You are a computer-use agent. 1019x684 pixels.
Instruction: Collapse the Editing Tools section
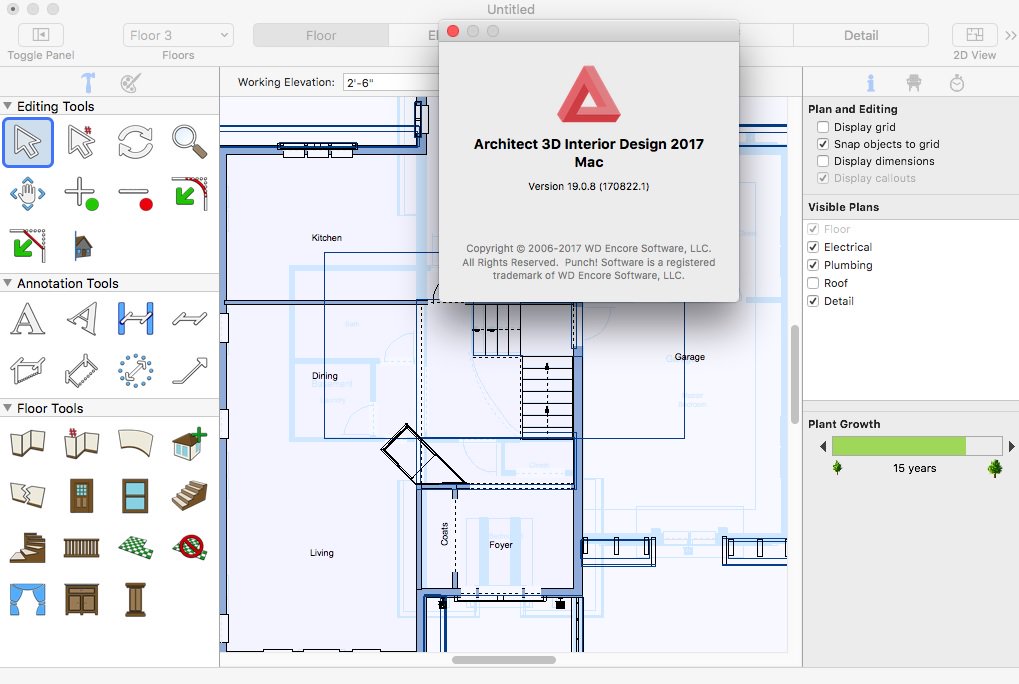7,106
